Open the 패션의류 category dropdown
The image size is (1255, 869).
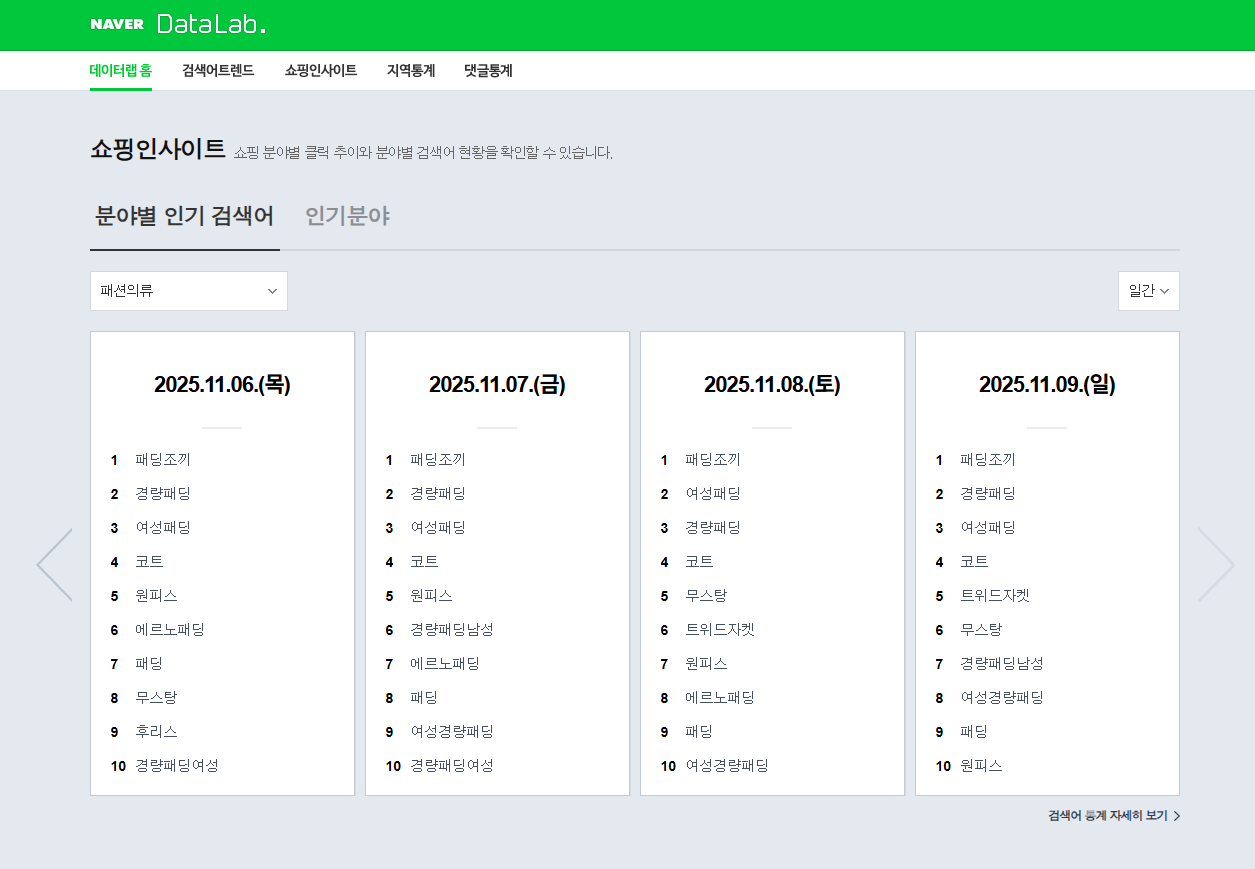[188, 290]
